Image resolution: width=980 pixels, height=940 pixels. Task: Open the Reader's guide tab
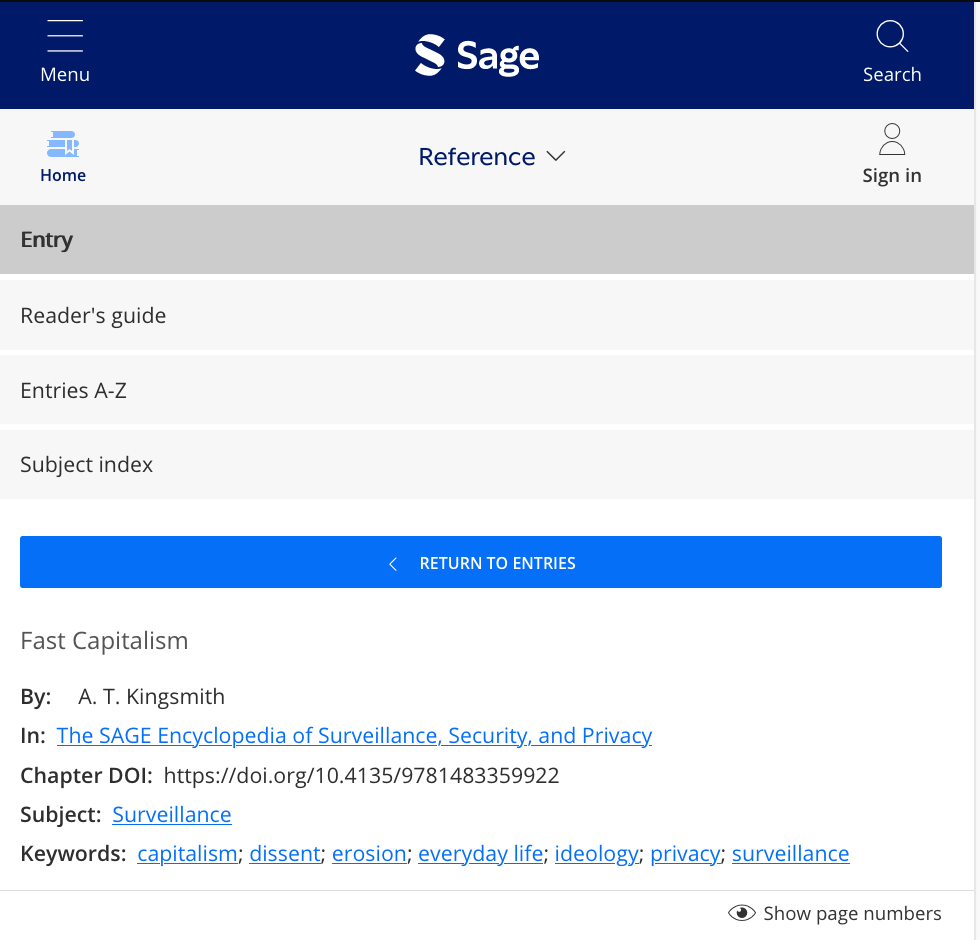tap(93, 316)
